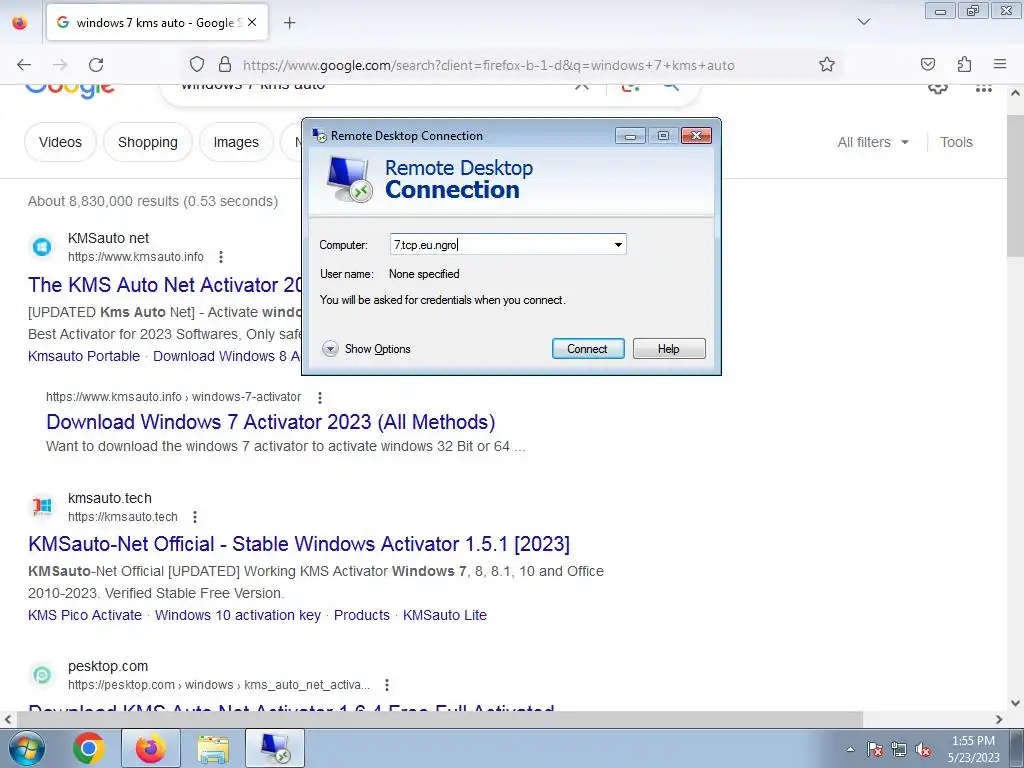Open the clock showing 1:55 PM
This screenshot has width=1024, height=768.
tap(973, 749)
